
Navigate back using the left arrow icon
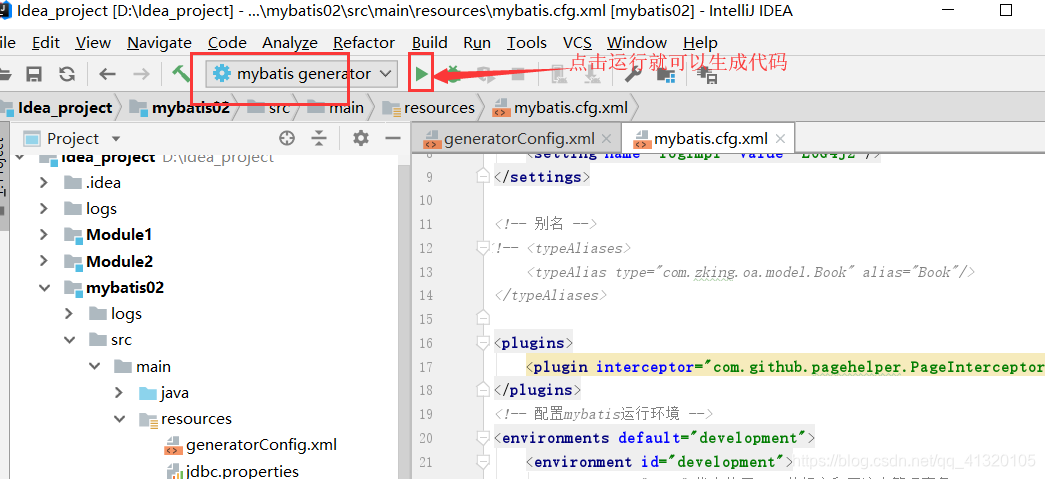point(107,74)
